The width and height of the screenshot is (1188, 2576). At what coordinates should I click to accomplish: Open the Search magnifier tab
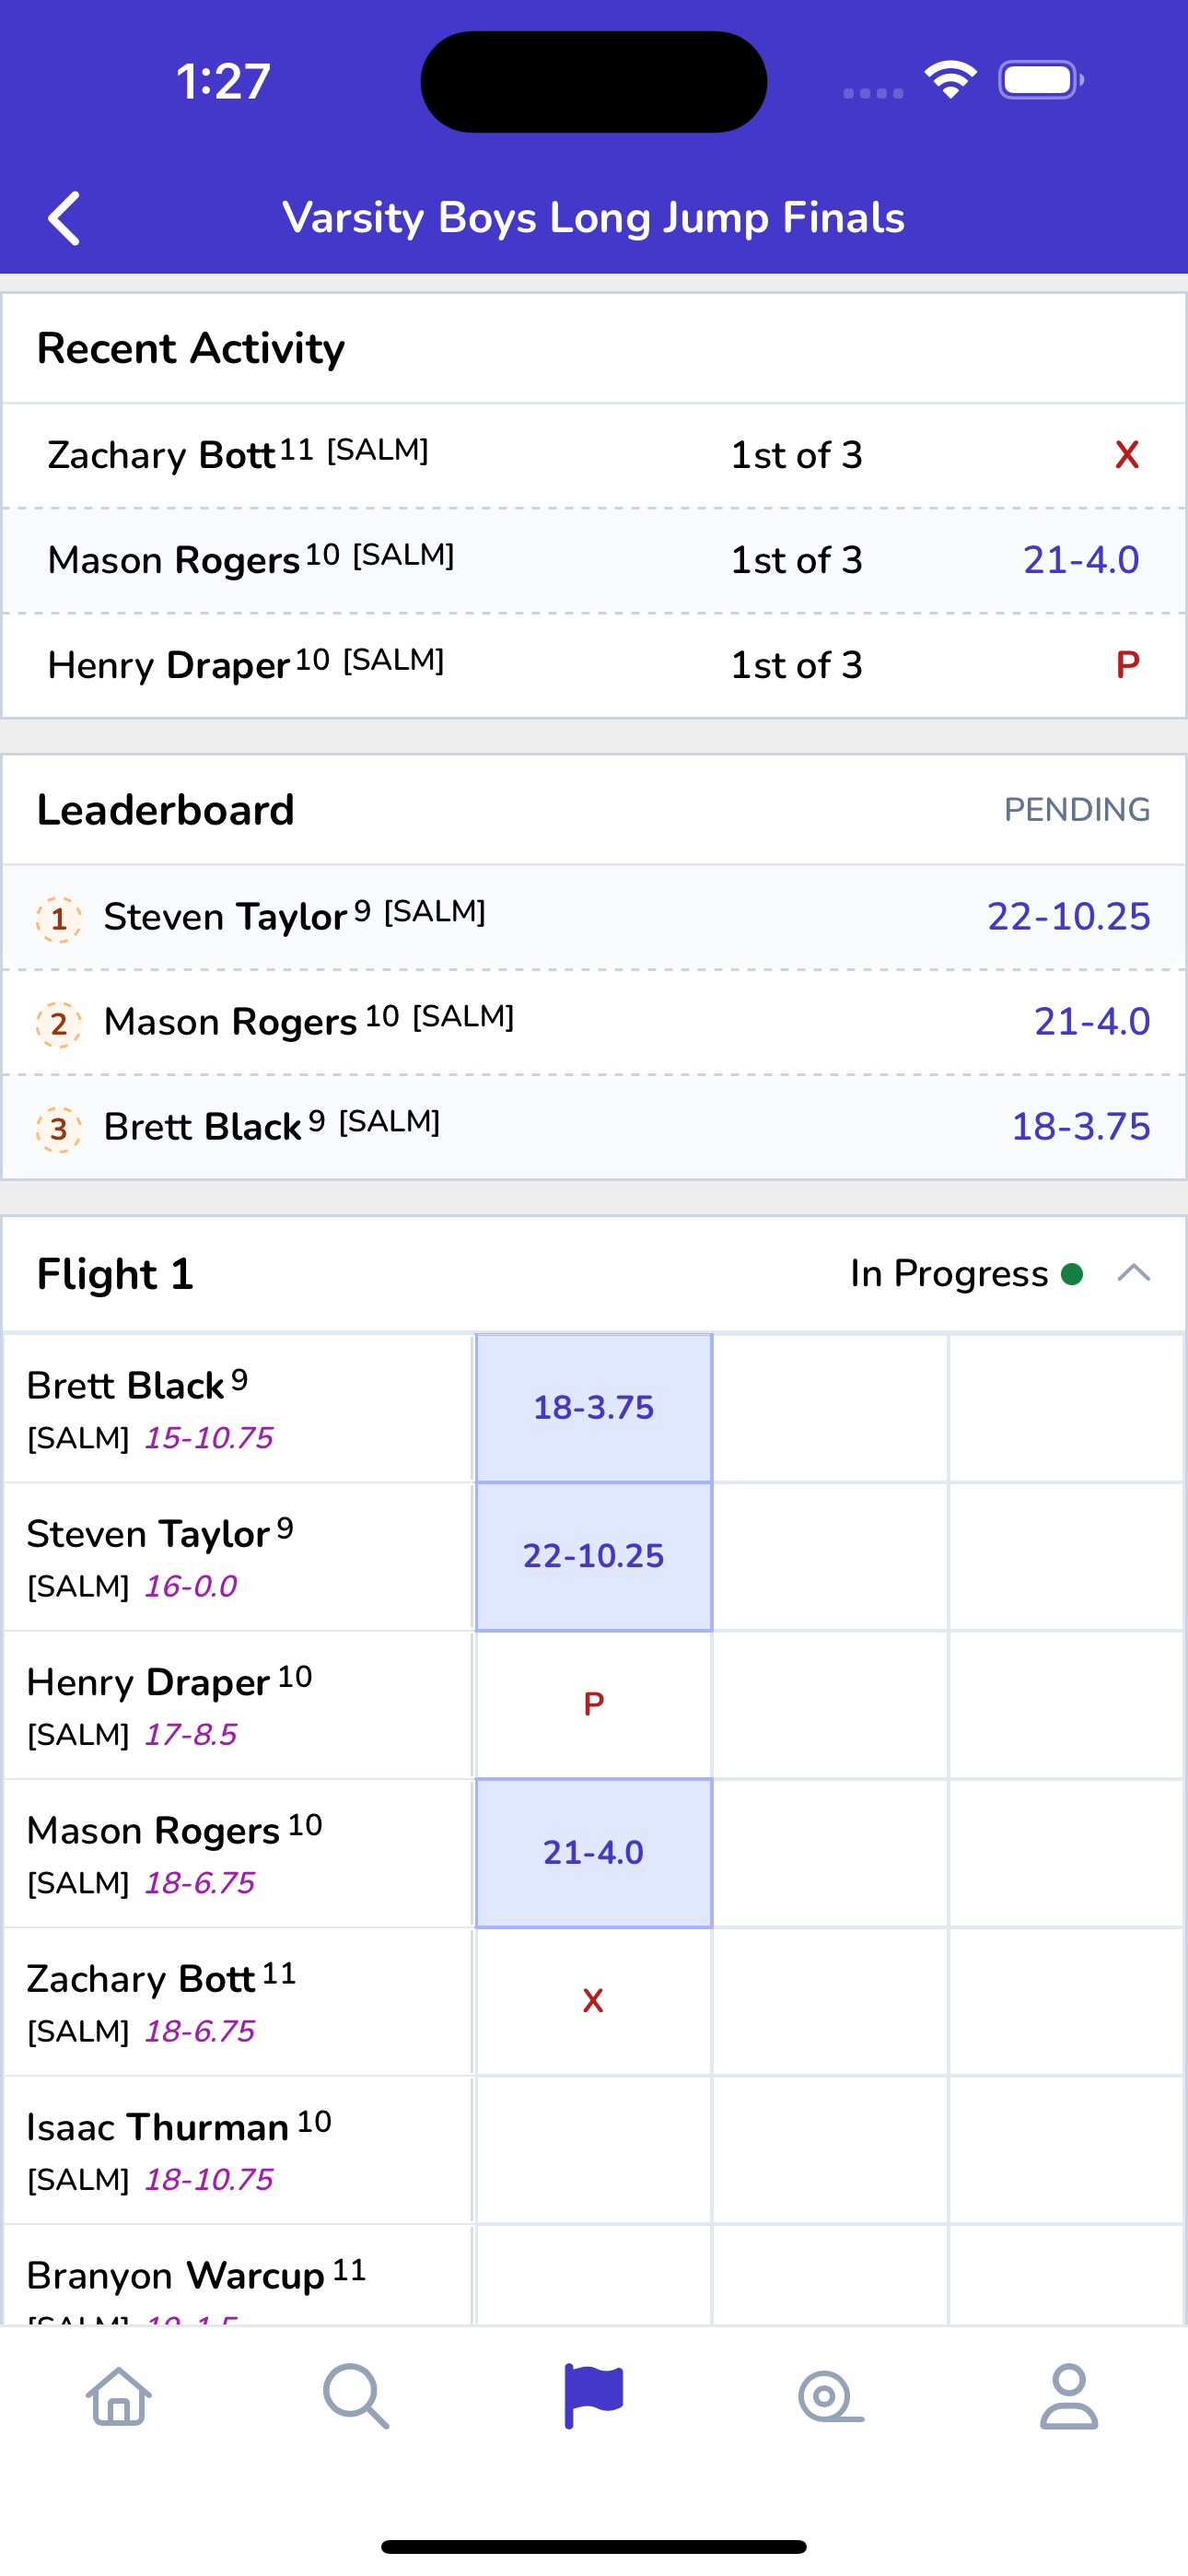tap(356, 2397)
